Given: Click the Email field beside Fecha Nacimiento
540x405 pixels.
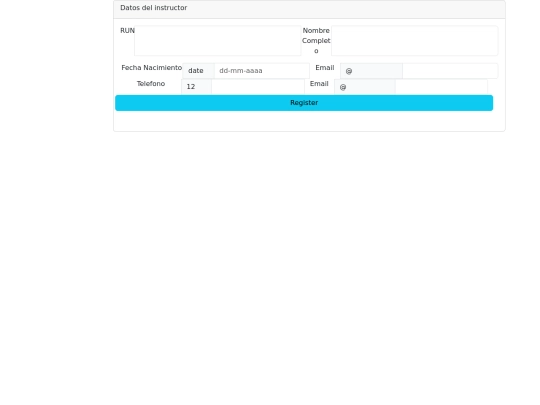Looking at the screenshot, I should pyautogui.click(x=450, y=71).
